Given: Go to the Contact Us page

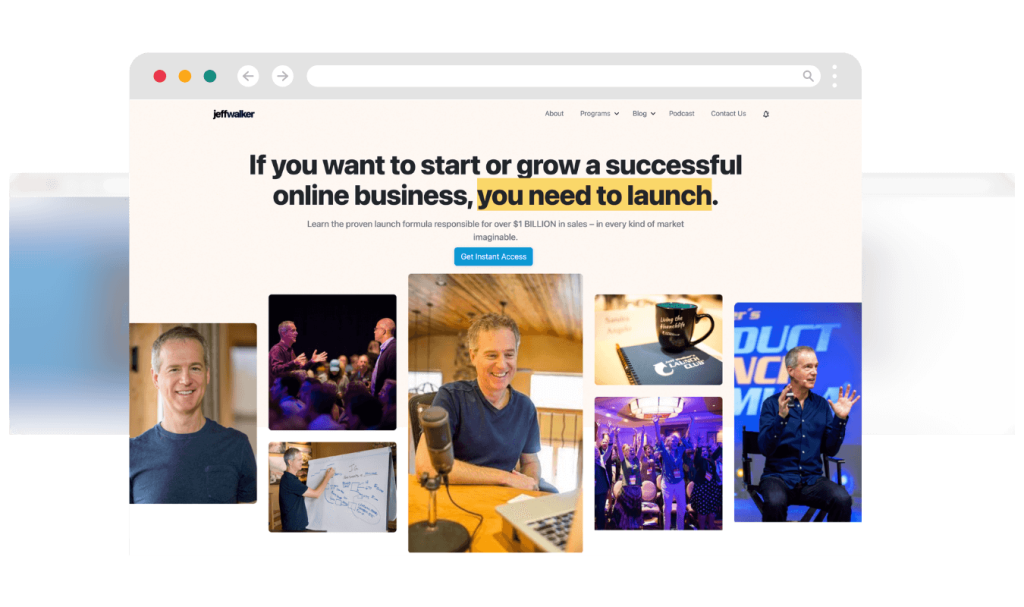Looking at the screenshot, I should coord(728,114).
